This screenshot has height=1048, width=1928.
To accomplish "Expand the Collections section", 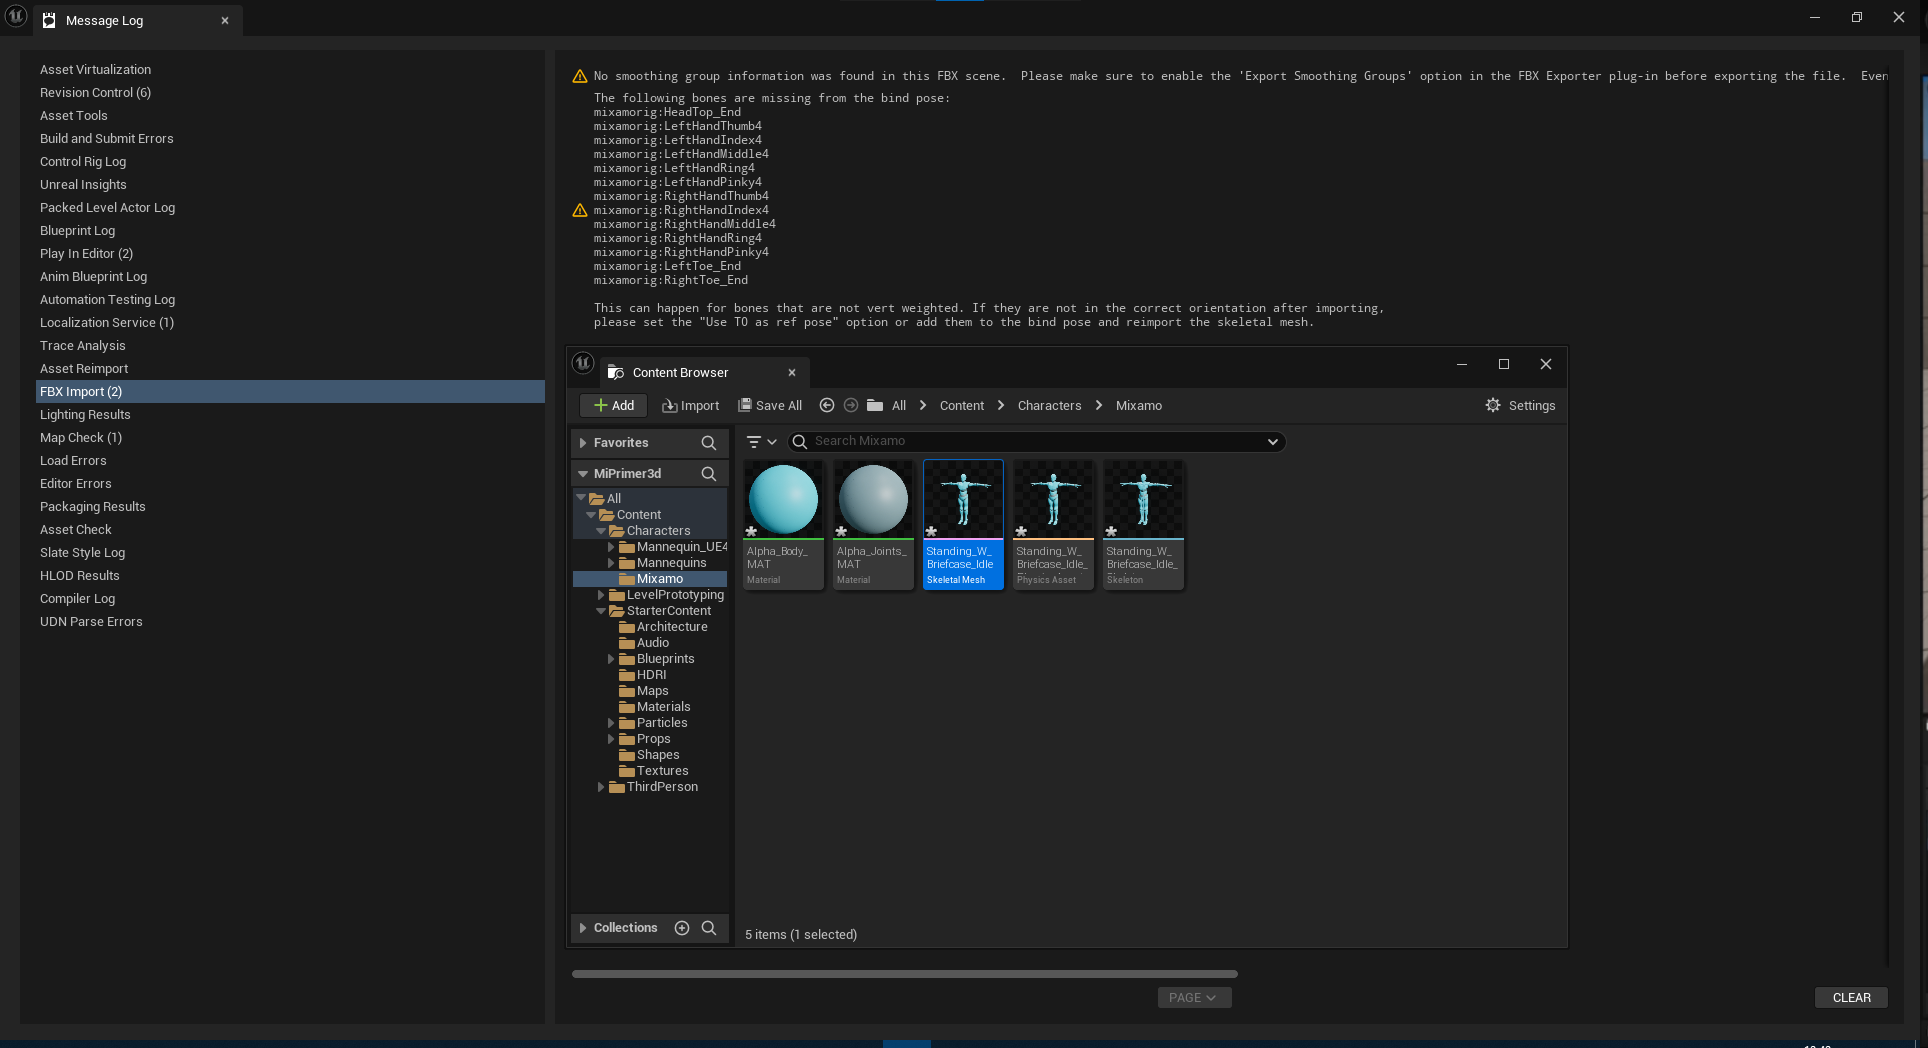I will 583,928.
